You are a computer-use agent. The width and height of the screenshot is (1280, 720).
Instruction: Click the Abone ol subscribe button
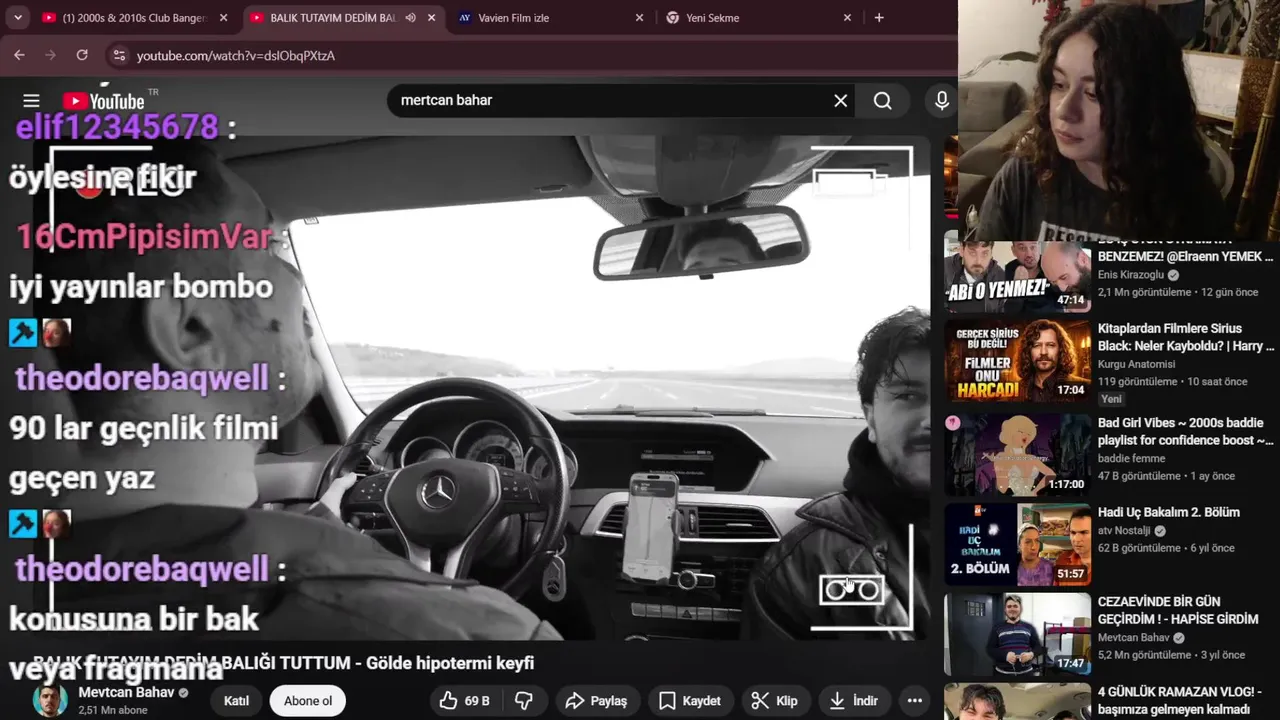[x=308, y=701]
